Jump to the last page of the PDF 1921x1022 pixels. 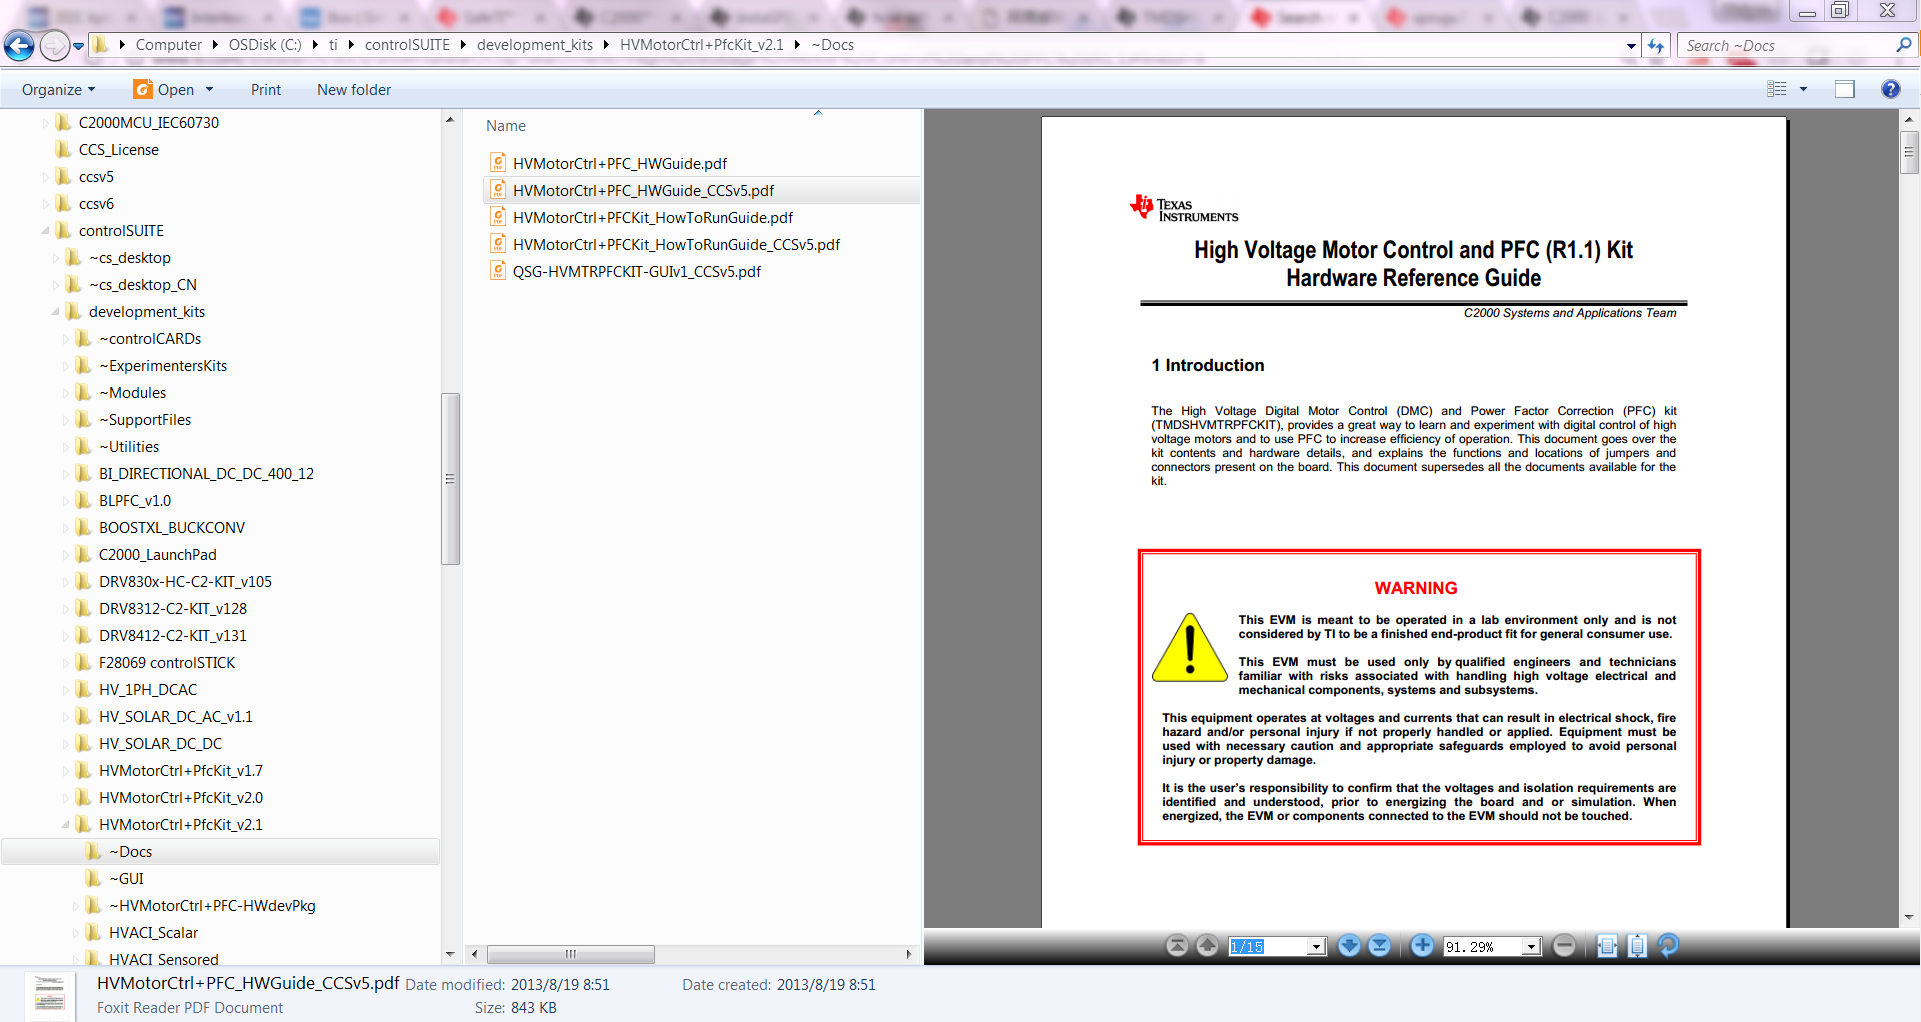pos(1380,945)
